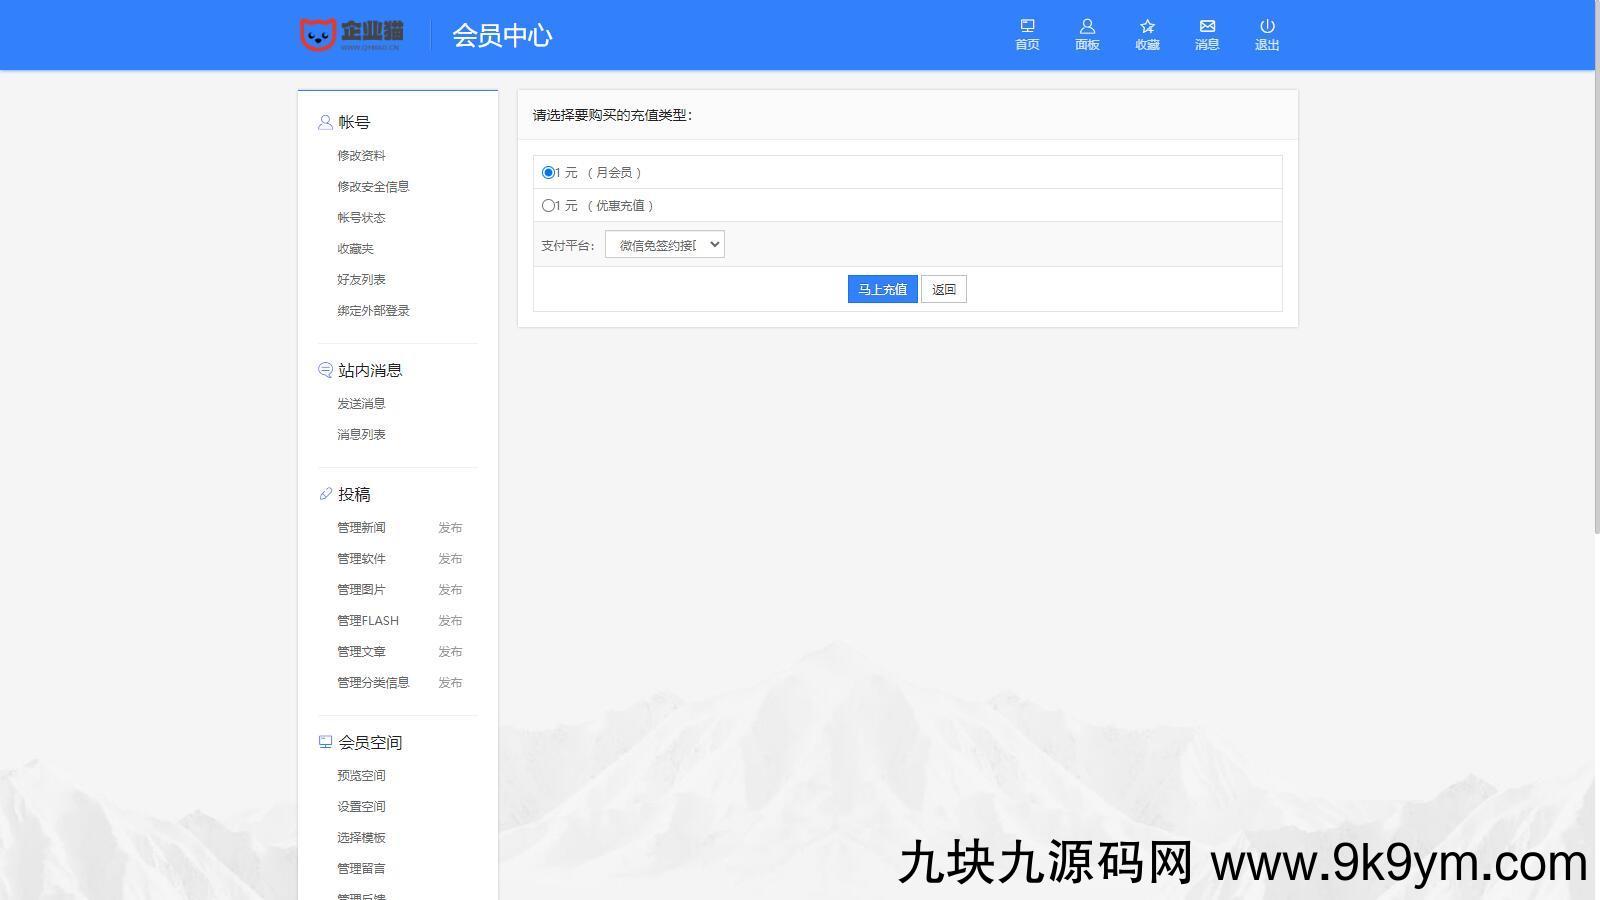
Task: Open the 面板 panel icon
Action: tap(1087, 27)
